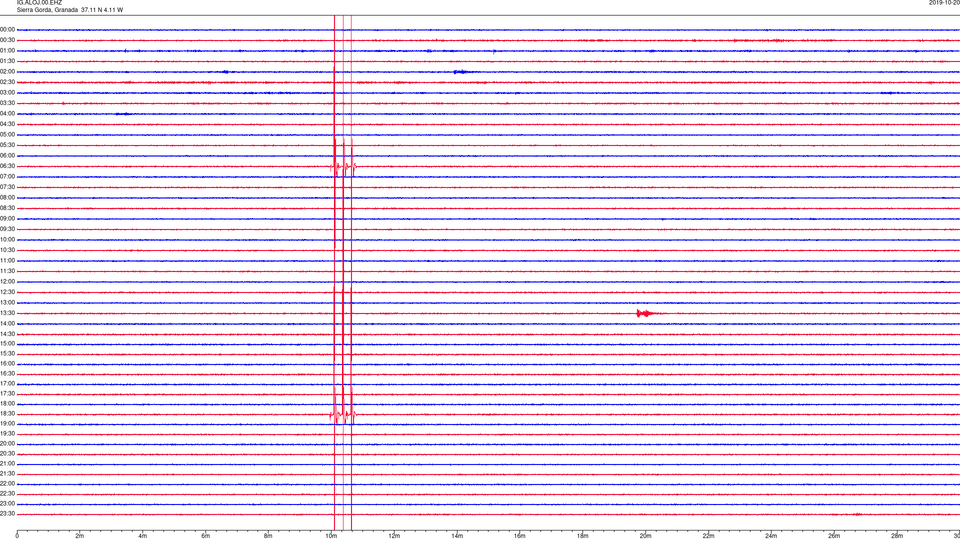Click the small event at 14m on the 02:00 trace
960x540 pixels.
pyautogui.click(x=462, y=72)
